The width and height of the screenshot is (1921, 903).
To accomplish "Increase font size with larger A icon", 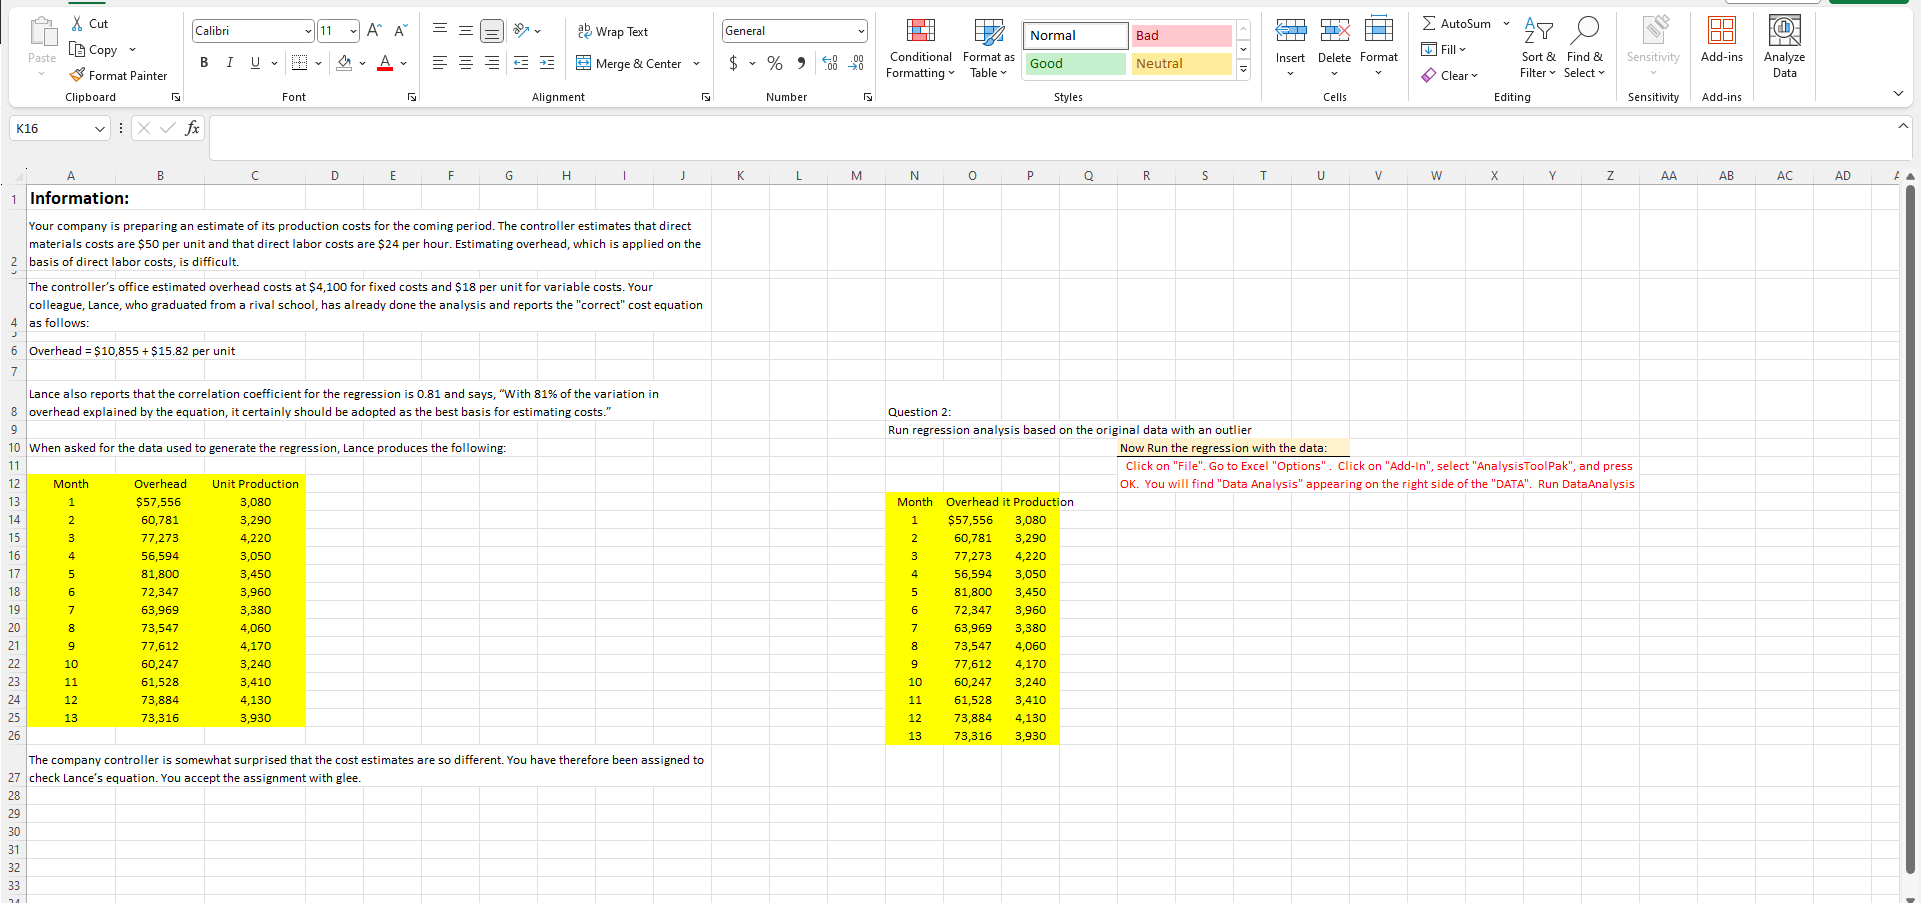I will (x=374, y=31).
